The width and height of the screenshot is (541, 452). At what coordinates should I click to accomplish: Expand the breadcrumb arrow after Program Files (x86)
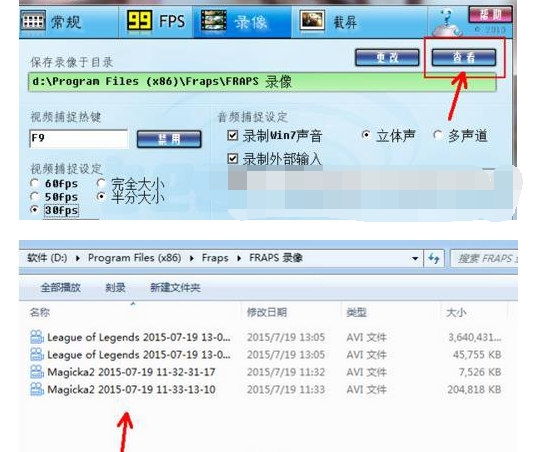click(191, 258)
